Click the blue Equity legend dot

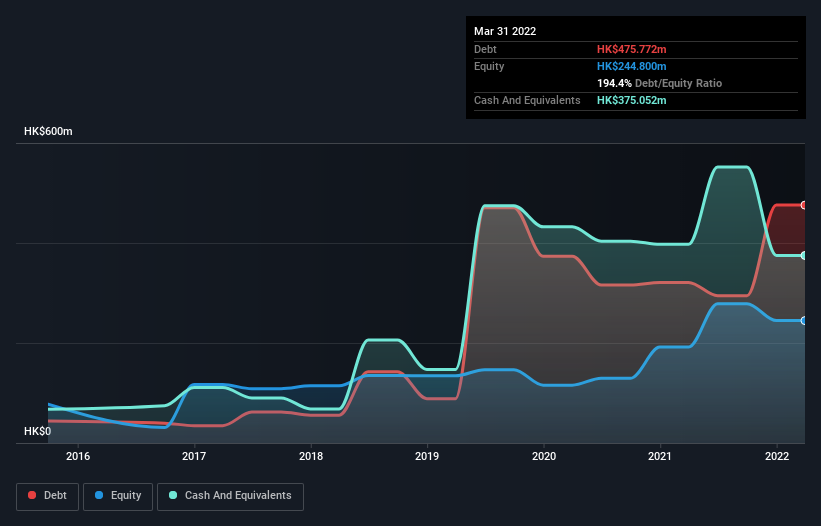(99, 495)
